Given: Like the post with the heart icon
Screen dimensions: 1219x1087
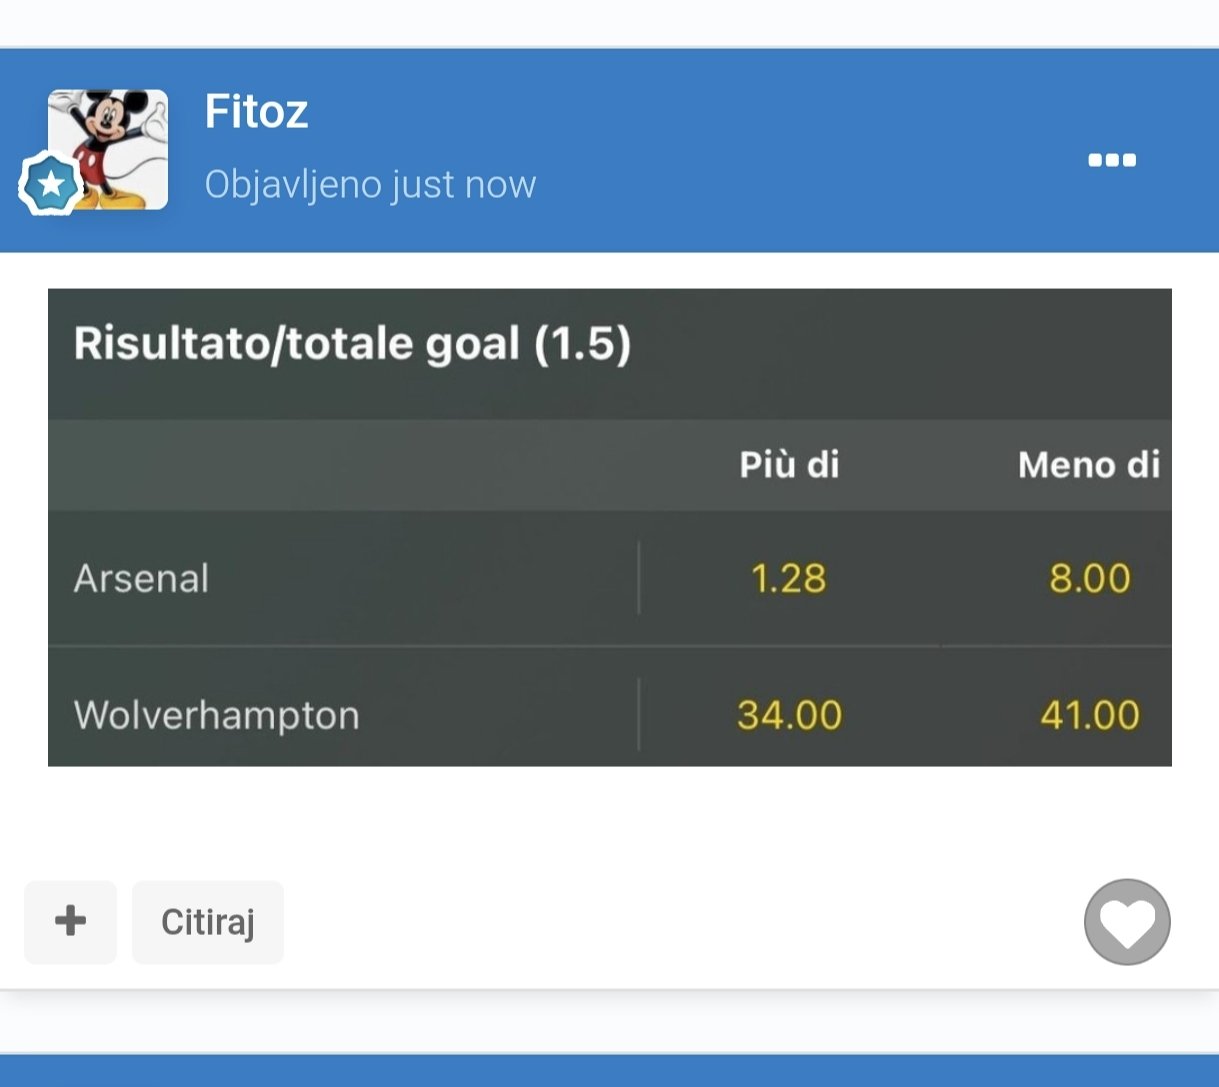Looking at the screenshot, I should click(x=1127, y=922).
